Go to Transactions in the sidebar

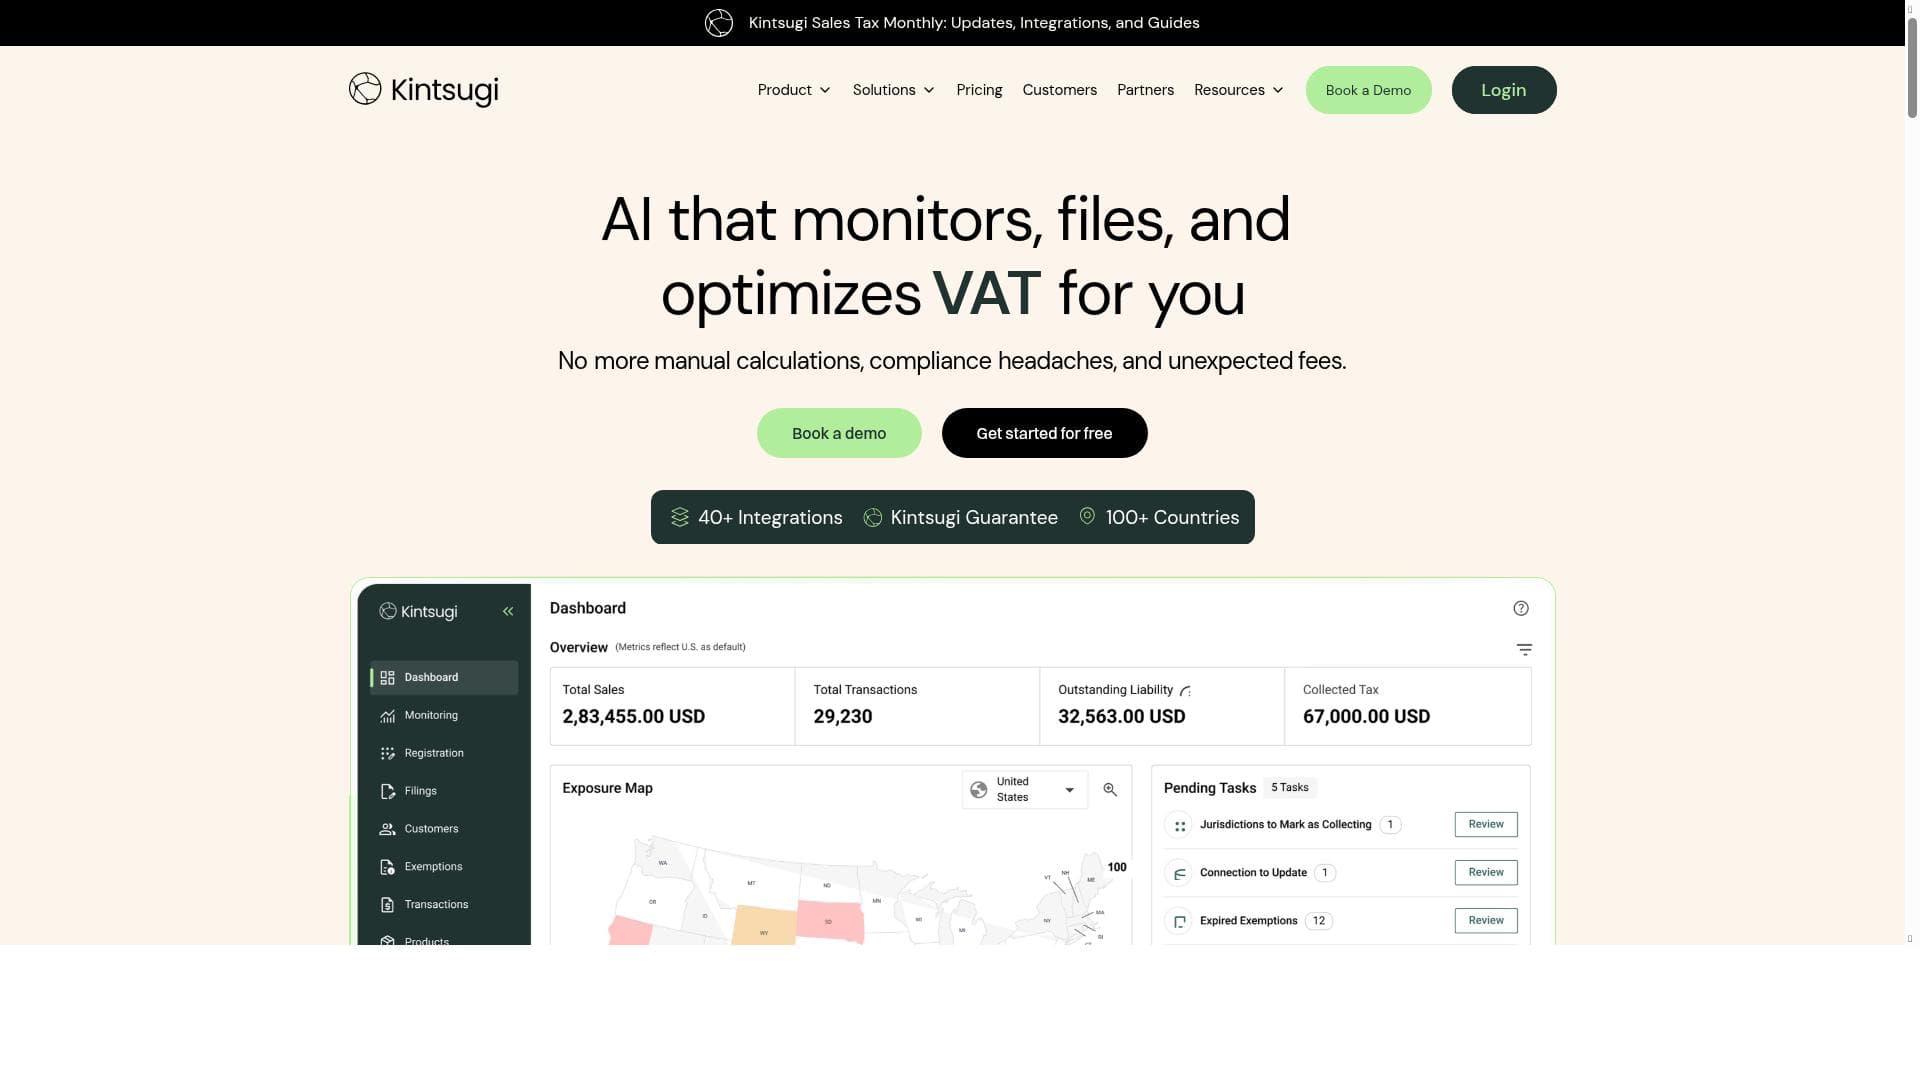coord(435,905)
